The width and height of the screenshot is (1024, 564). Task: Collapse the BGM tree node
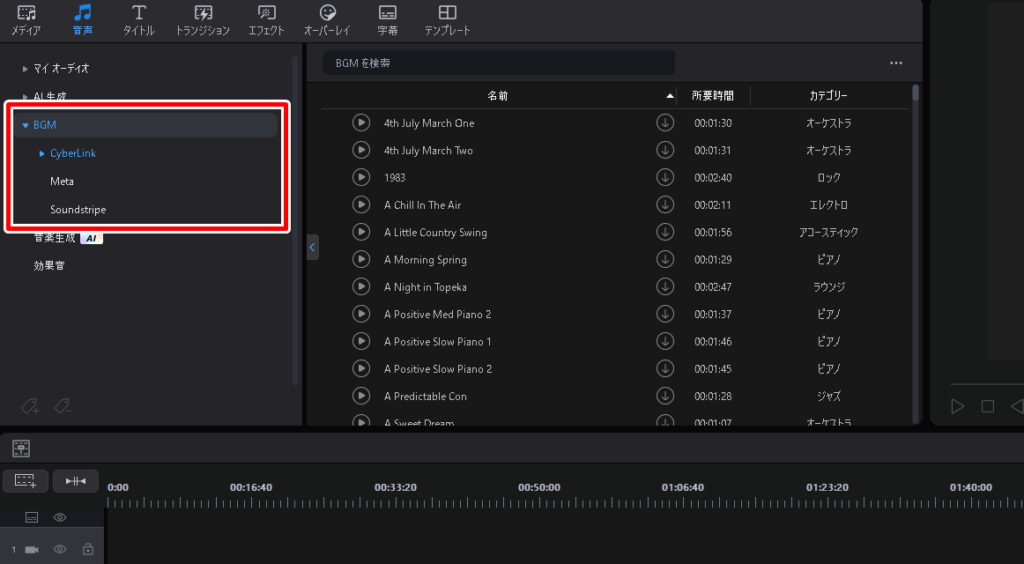pyautogui.click(x=26, y=125)
